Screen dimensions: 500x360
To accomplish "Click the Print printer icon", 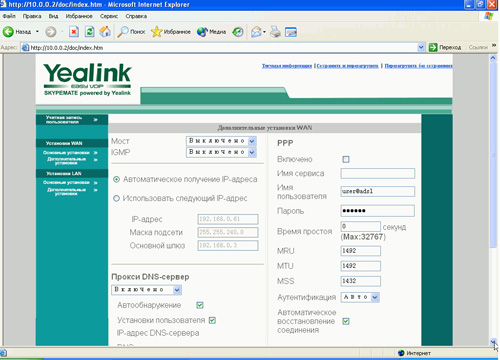I will point(275,32).
